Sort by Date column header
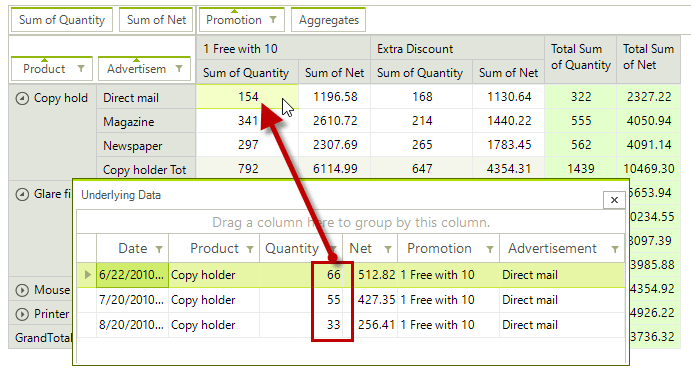 pos(132,248)
